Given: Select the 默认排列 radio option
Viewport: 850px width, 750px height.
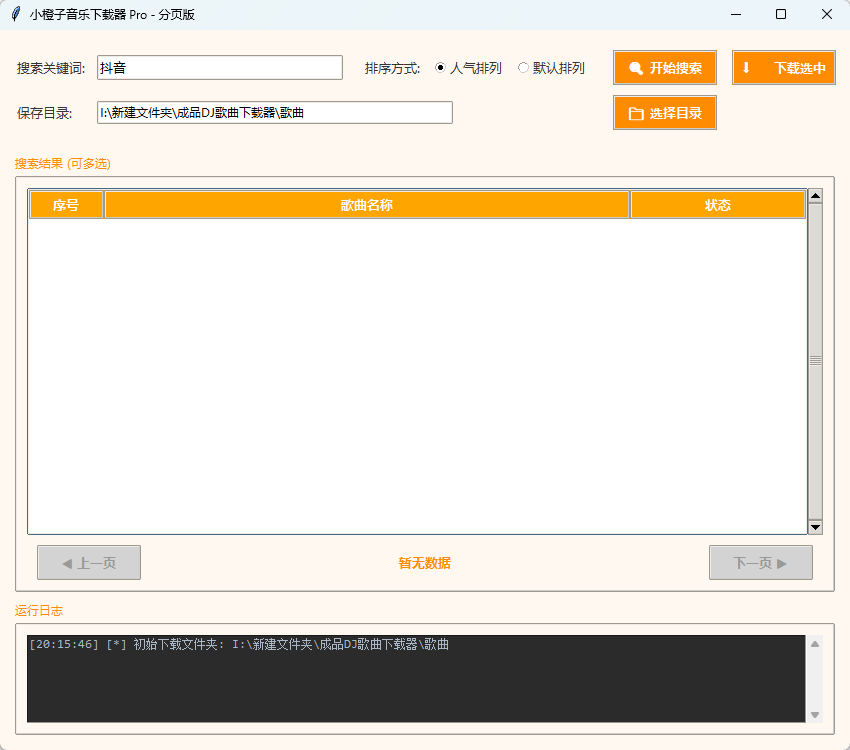Looking at the screenshot, I should (551, 68).
